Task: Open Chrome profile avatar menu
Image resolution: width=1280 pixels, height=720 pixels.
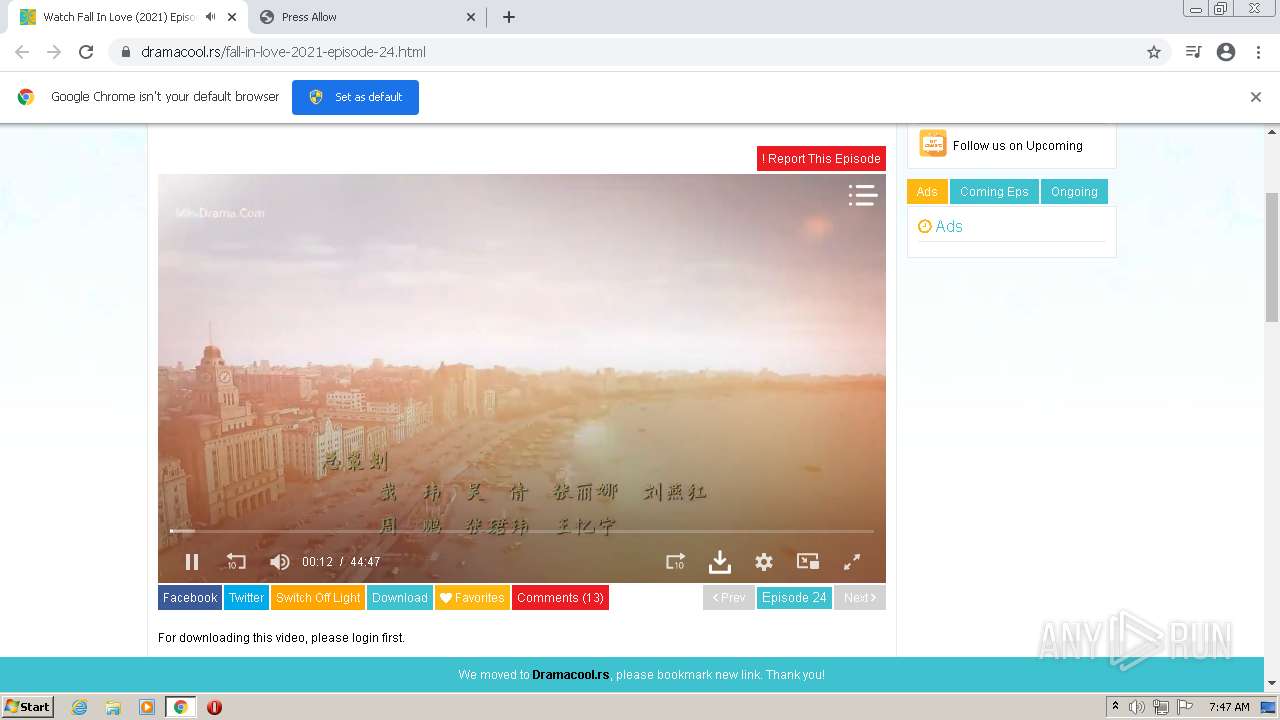Action: pos(1226,52)
